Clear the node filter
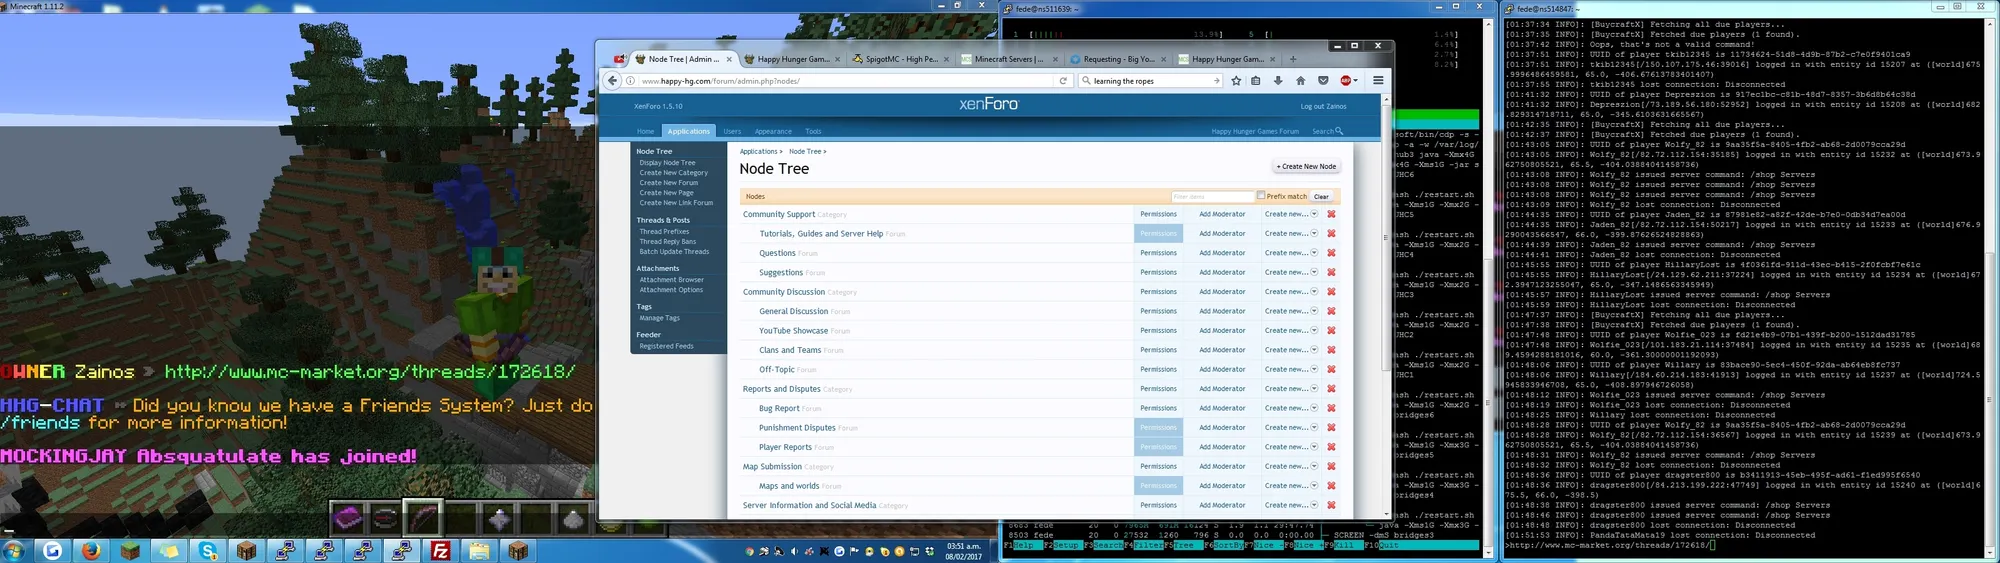The height and width of the screenshot is (563, 2000). [1321, 197]
